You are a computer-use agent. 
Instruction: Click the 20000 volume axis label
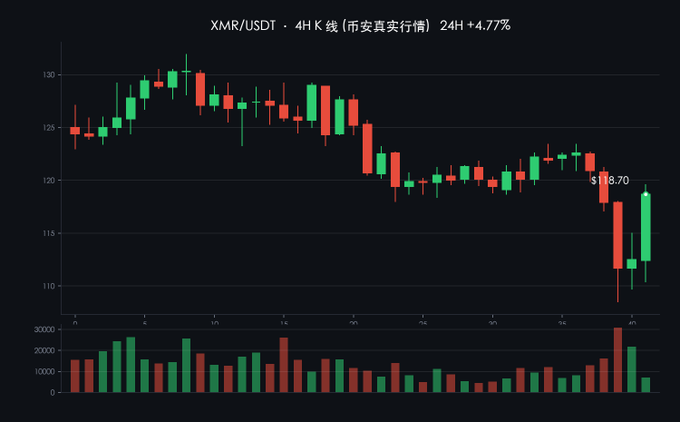coord(45,350)
